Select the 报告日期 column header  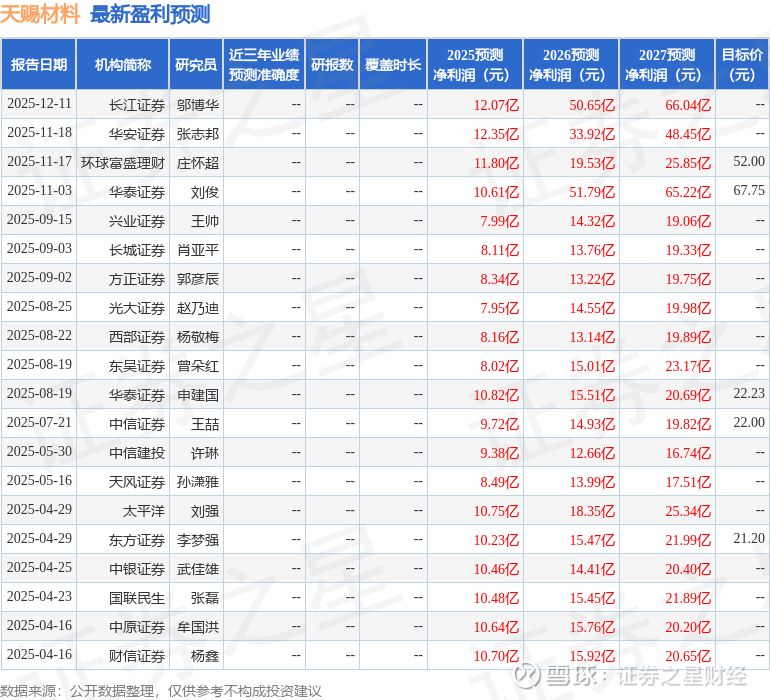(x=39, y=64)
